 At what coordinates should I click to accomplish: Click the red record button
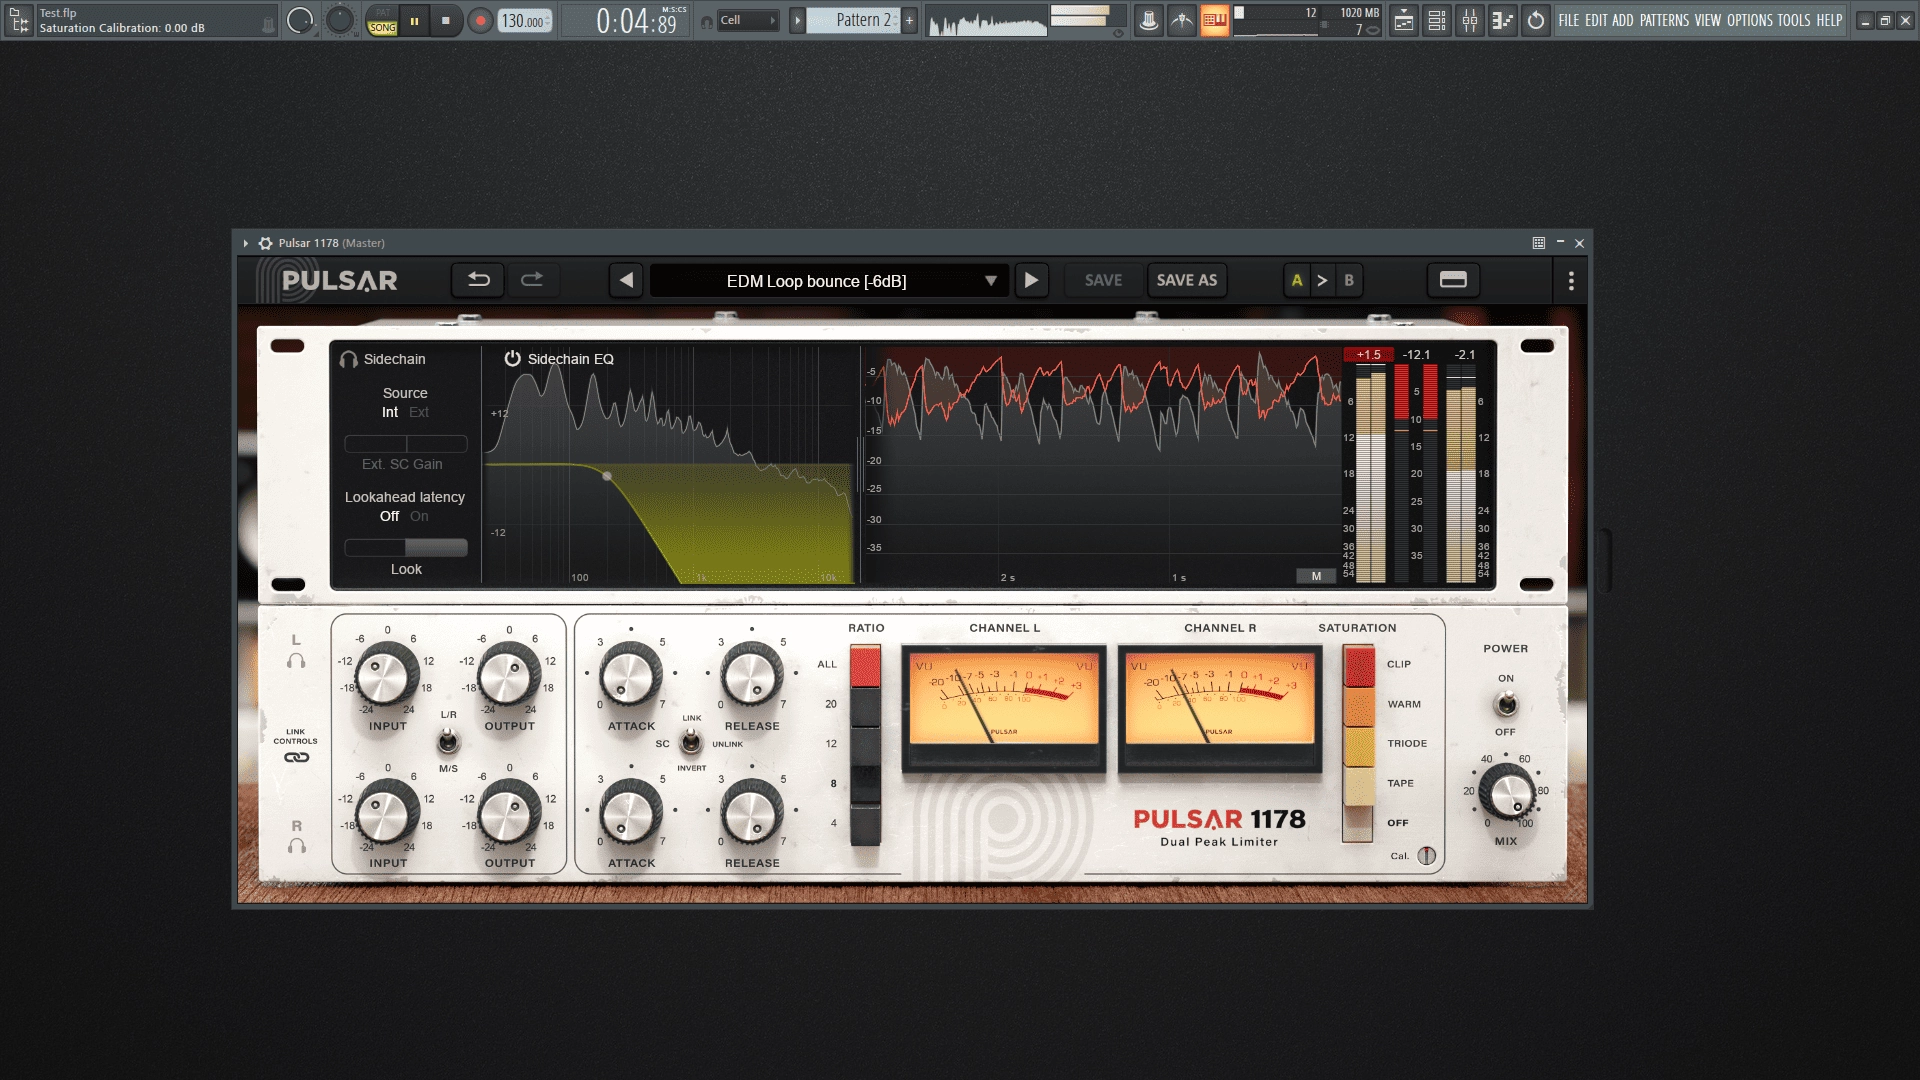pos(480,20)
